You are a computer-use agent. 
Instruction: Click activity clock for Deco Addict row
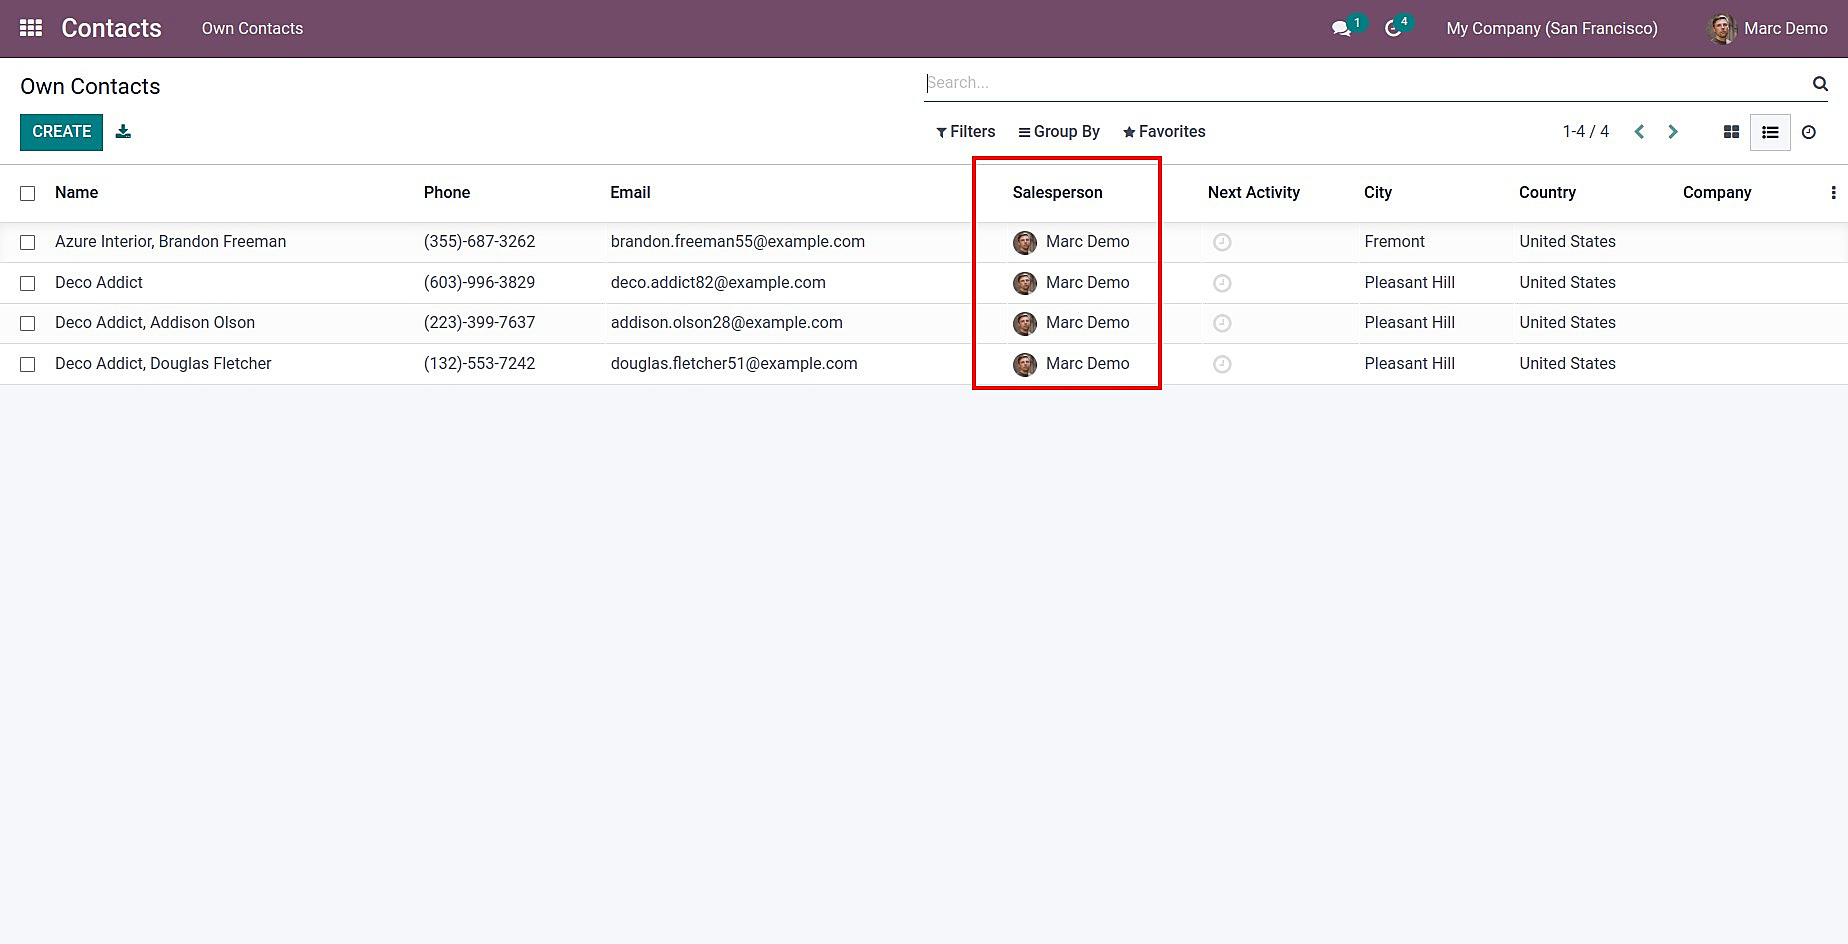point(1222,283)
